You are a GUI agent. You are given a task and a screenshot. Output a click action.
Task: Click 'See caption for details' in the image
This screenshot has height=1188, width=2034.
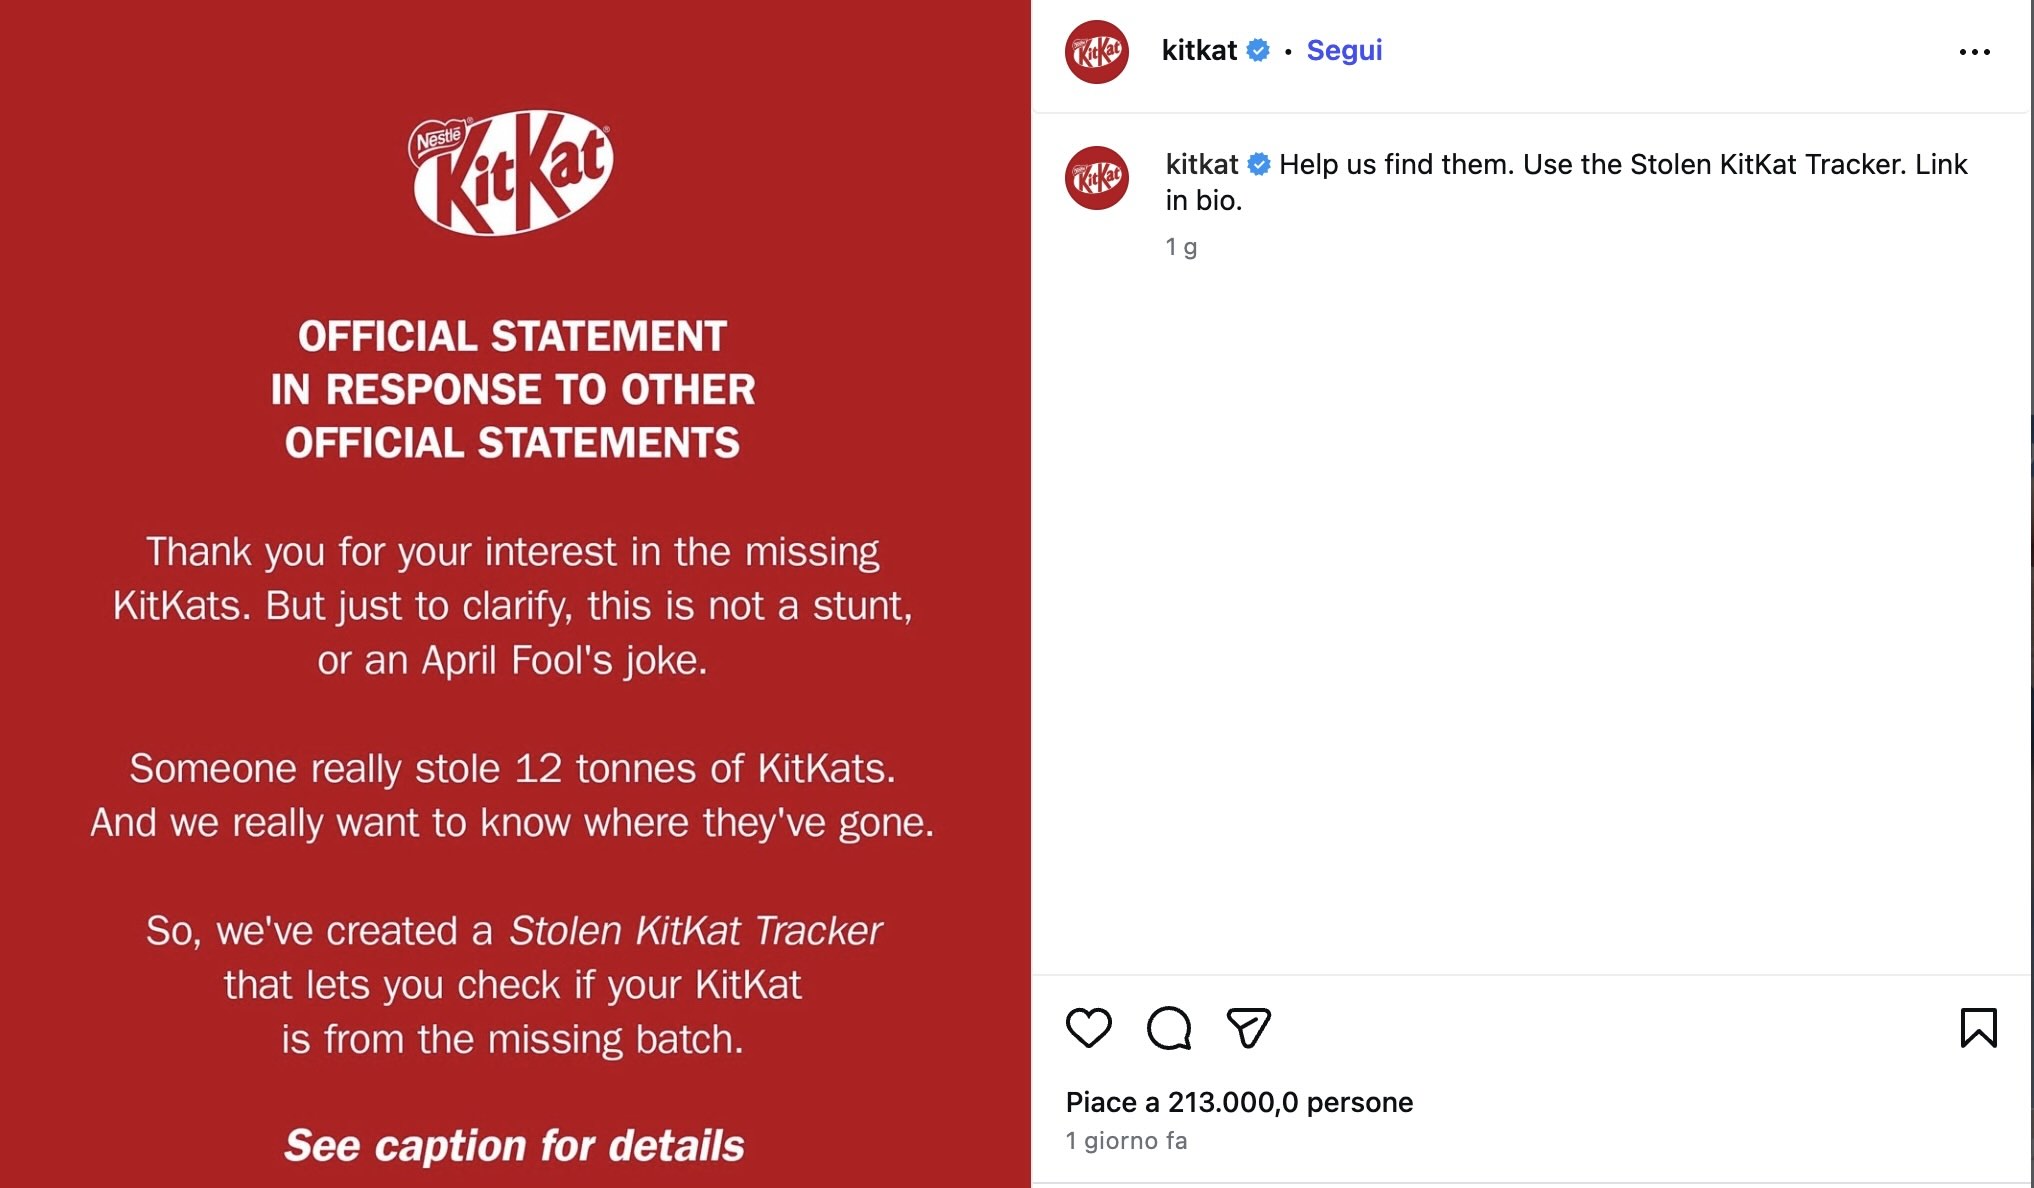coord(514,1145)
